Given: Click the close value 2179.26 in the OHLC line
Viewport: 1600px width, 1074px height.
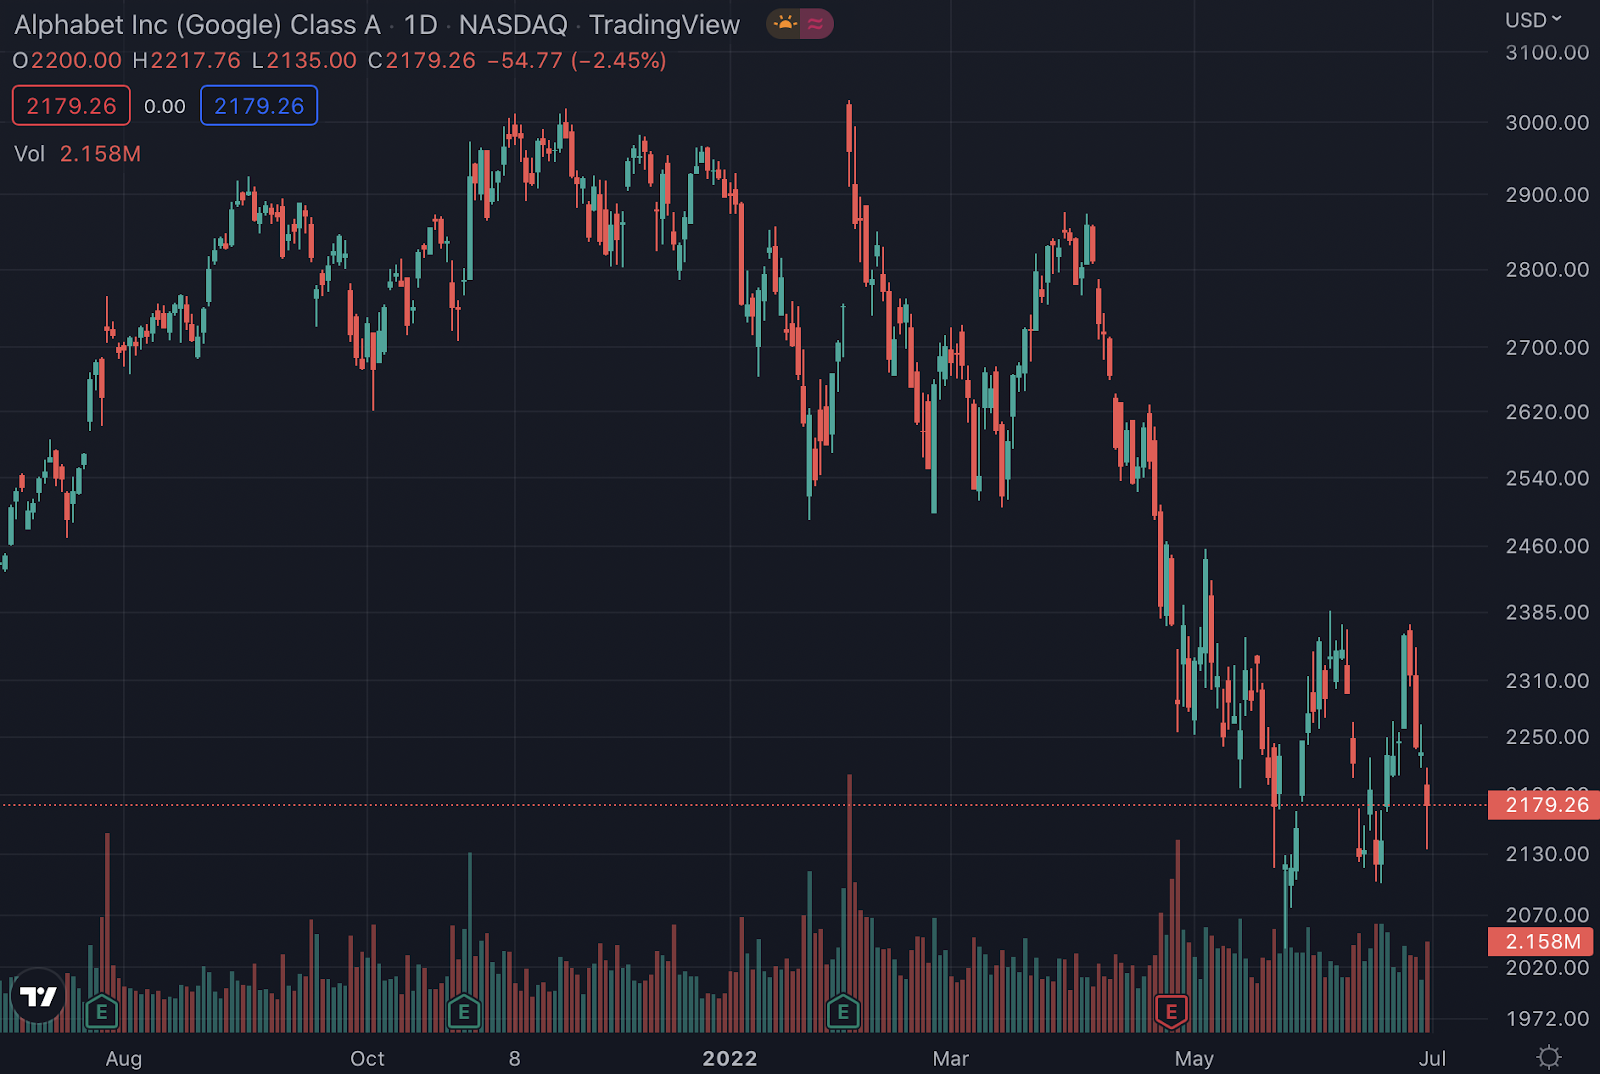Looking at the screenshot, I should [431, 61].
